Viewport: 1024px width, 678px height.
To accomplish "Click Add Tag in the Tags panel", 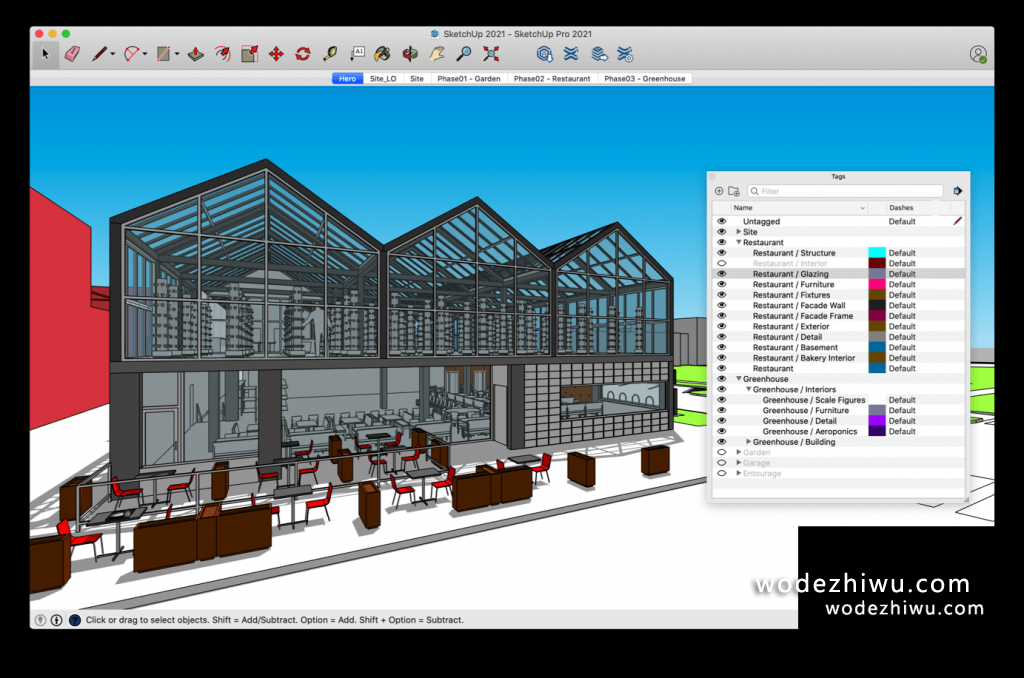I will point(719,191).
